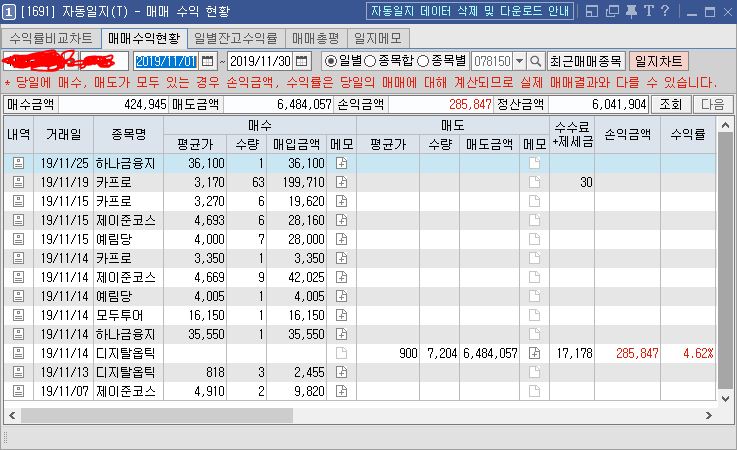Screen dimensions: 737x450
Task: Click the end date field 2019/11/30
Action: [x=260, y=61]
